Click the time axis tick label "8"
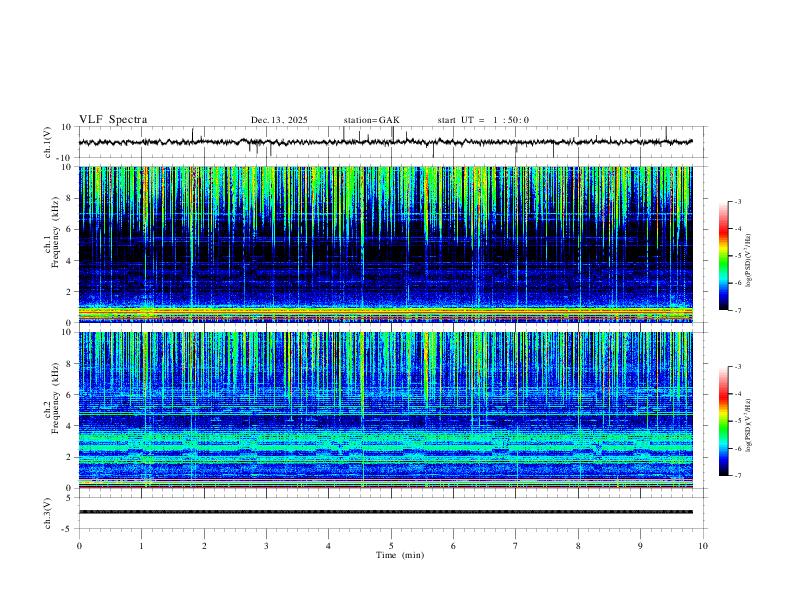 click(x=578, y=546)
